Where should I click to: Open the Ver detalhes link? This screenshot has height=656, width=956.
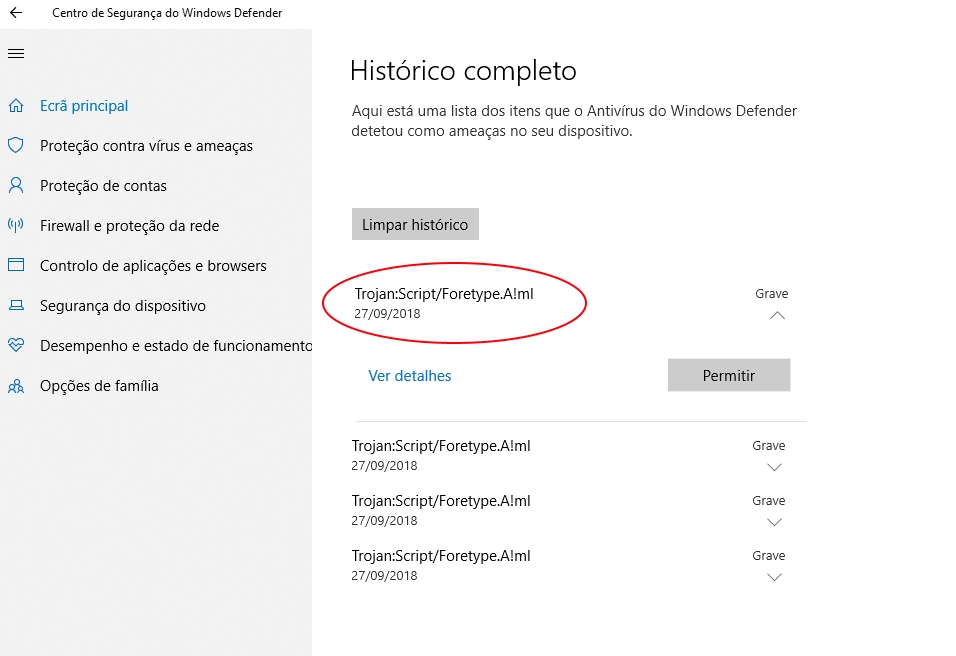410,376
